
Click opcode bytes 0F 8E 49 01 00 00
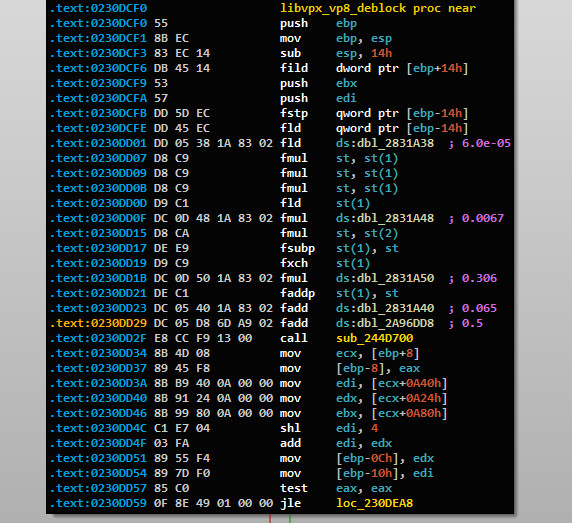pos(213,503)
